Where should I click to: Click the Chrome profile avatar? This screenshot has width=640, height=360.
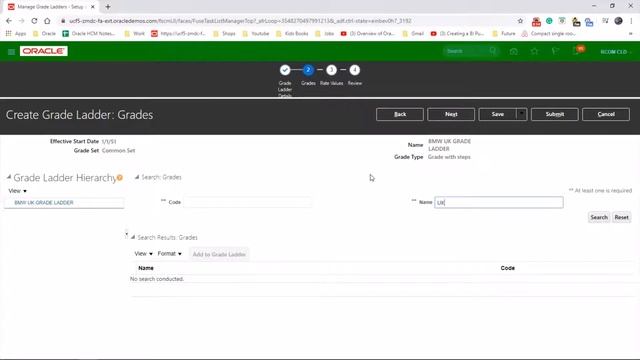618,21
